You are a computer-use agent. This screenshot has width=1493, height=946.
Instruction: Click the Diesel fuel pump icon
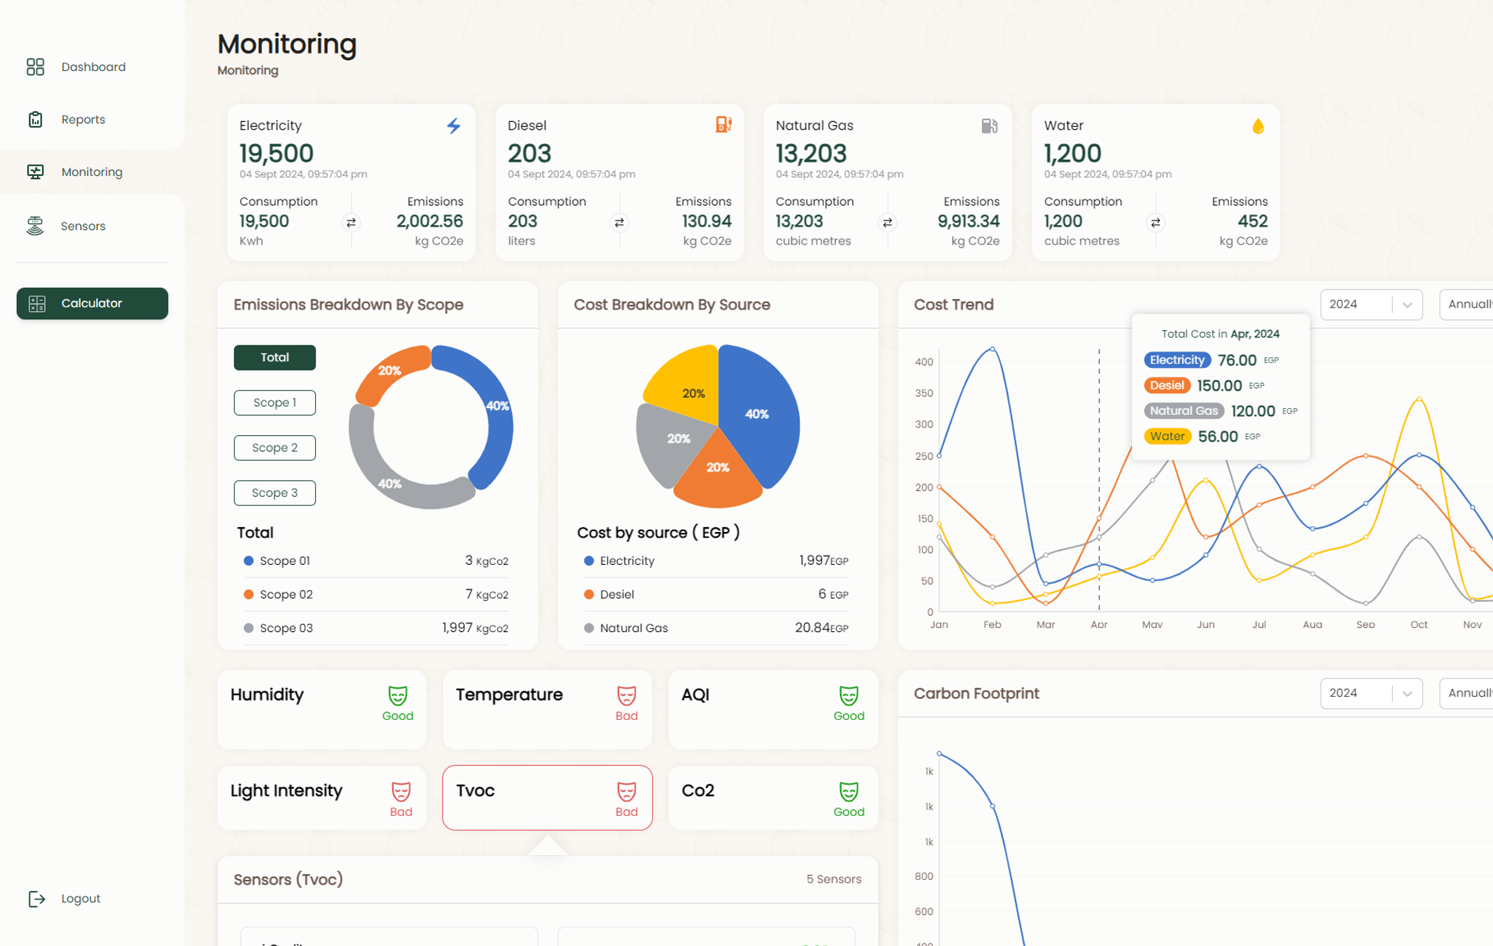(x=723, y=125)
